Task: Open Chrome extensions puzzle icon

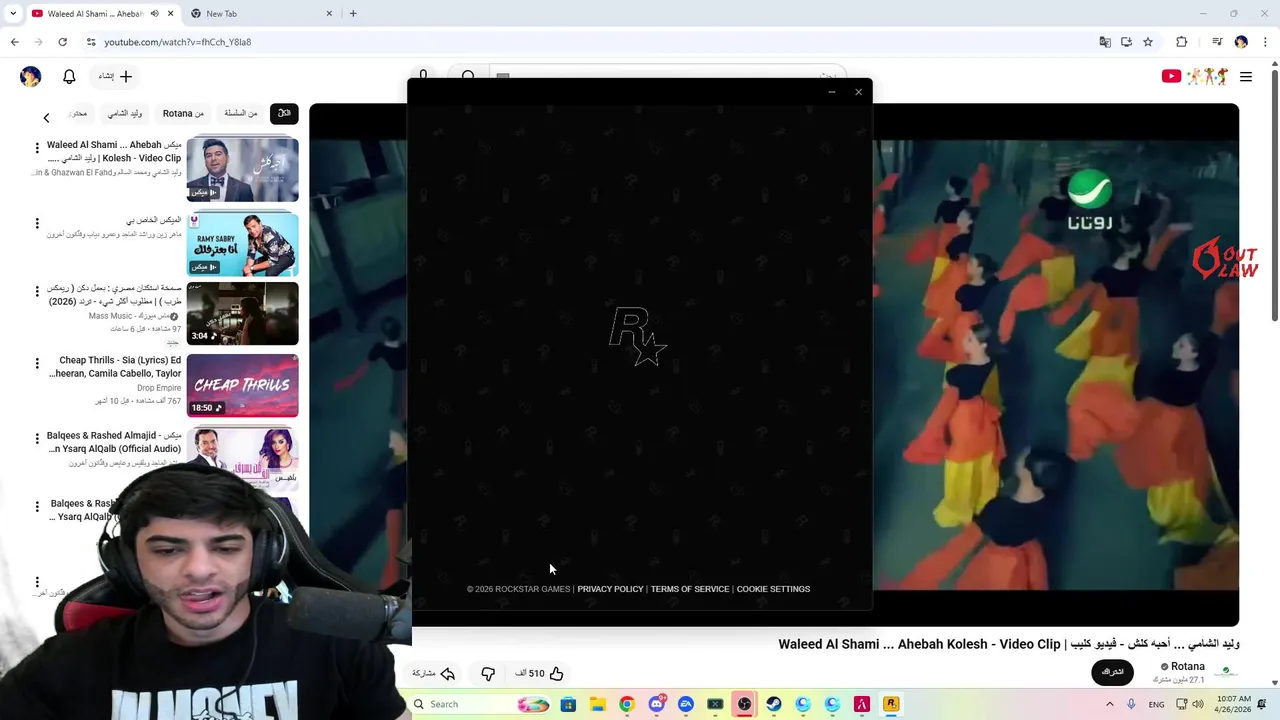Action: (1181, 42)
